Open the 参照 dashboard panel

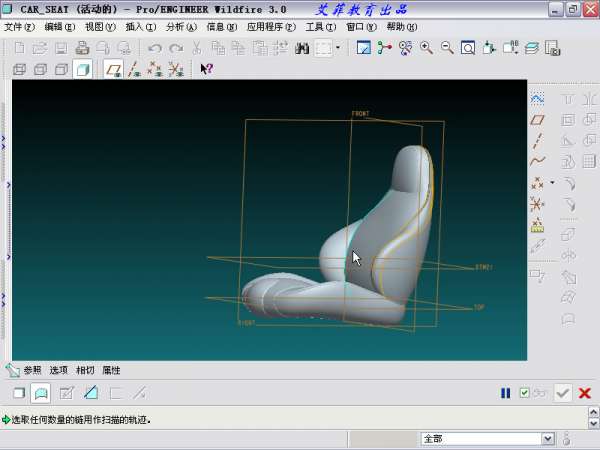pos(32,370)
